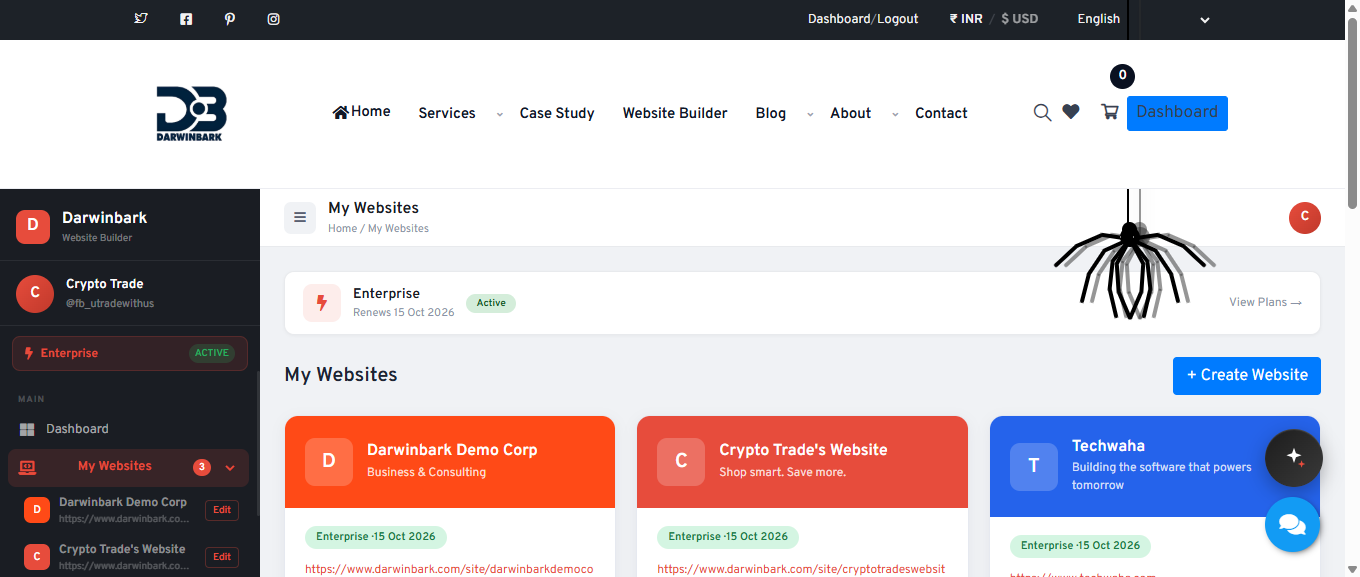The image size is (1360, 577).
Task: Click the Dashboard grid icon in sidebar
Action: pos(27,429)
